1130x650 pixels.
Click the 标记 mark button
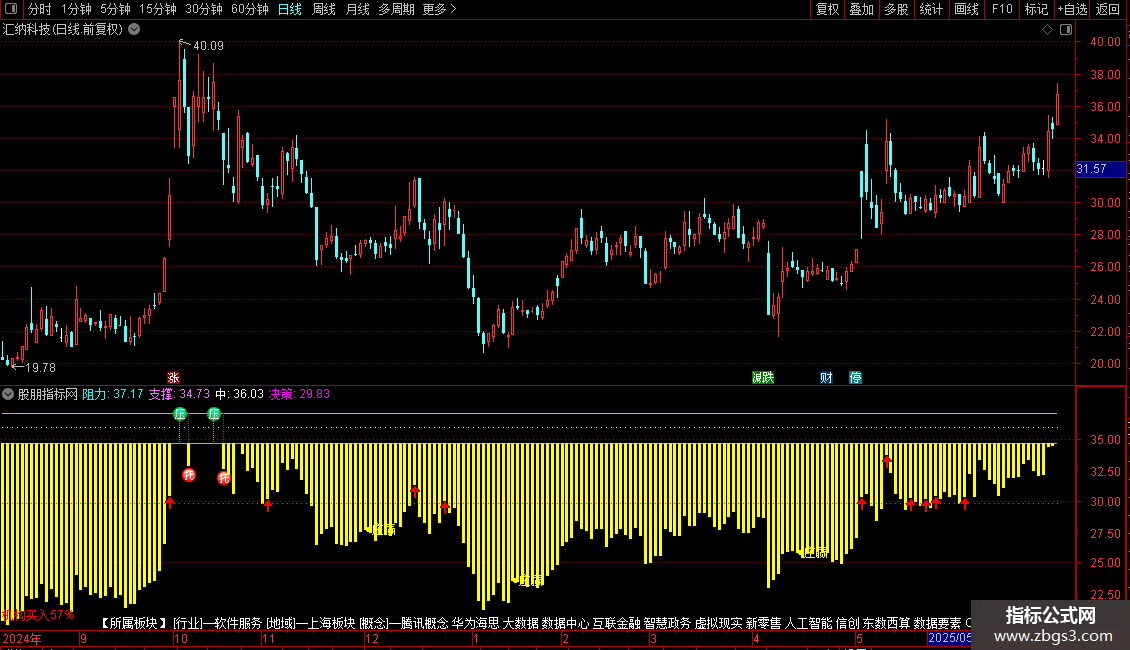coord(1036,9)
